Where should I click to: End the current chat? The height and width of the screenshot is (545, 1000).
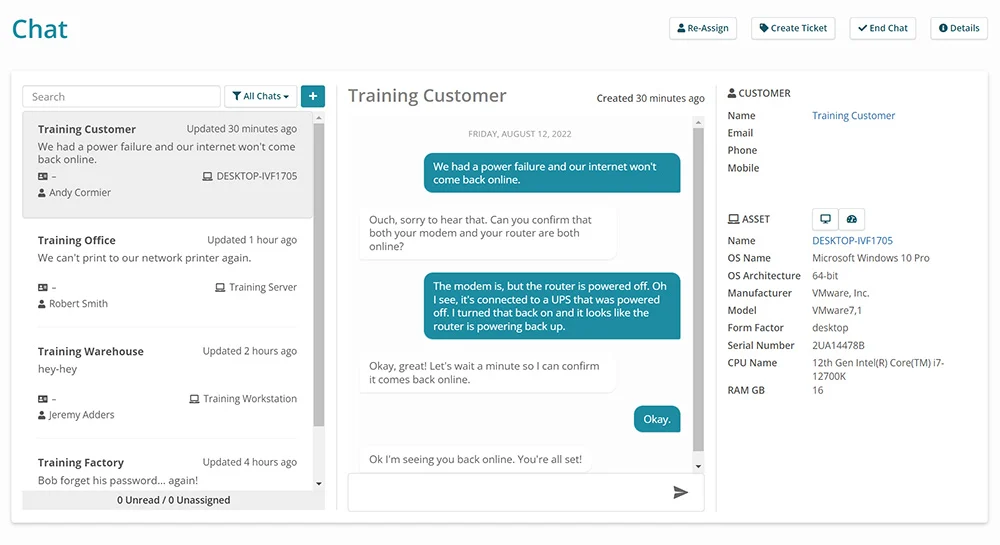tap(883, 28)
